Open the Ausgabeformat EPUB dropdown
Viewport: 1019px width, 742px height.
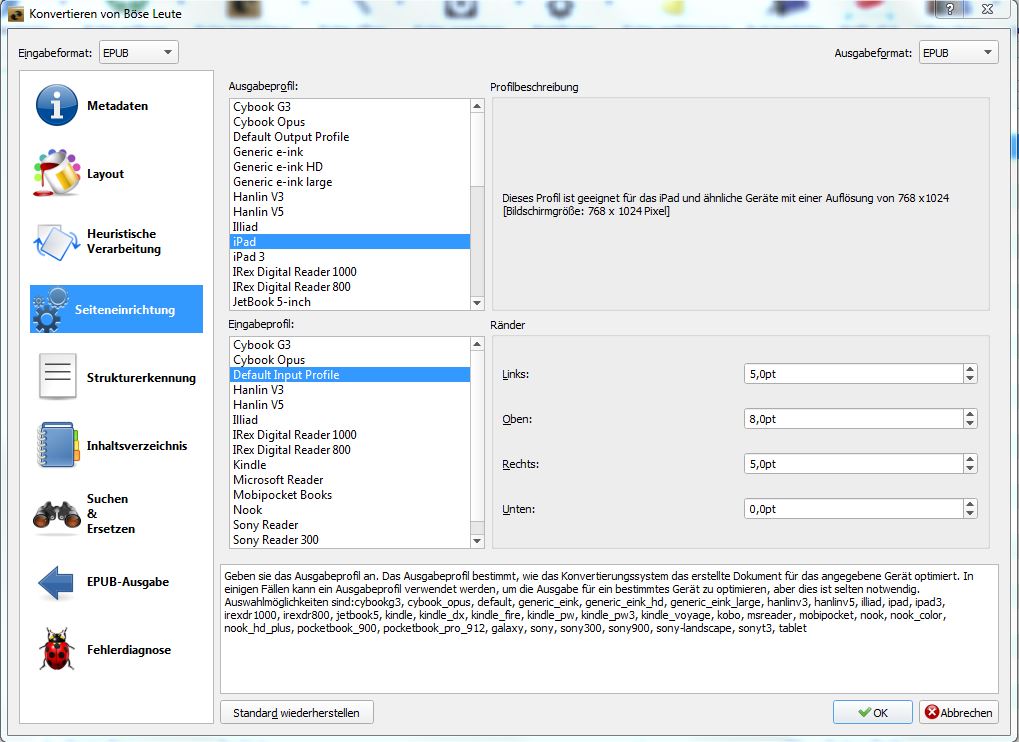click(x=959, y=53)
